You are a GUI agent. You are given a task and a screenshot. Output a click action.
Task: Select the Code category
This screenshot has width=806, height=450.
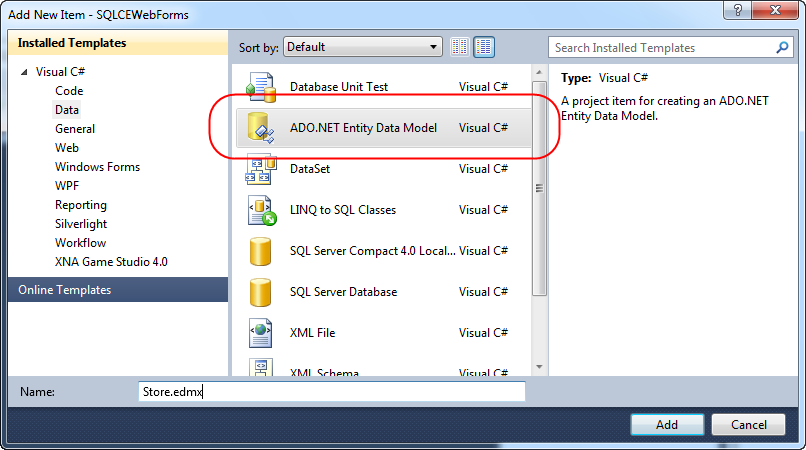click(69, 91)
